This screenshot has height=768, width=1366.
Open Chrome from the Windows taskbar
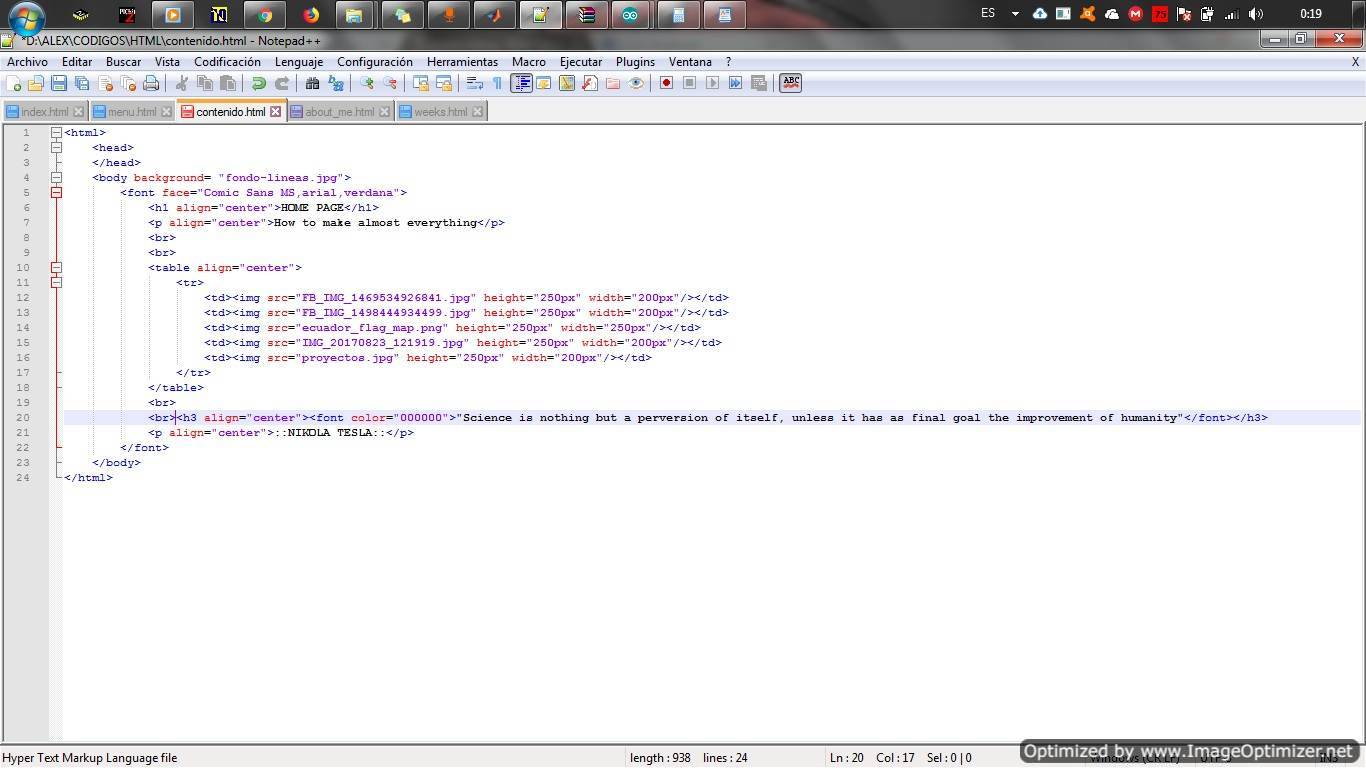(x=265, y=15)
